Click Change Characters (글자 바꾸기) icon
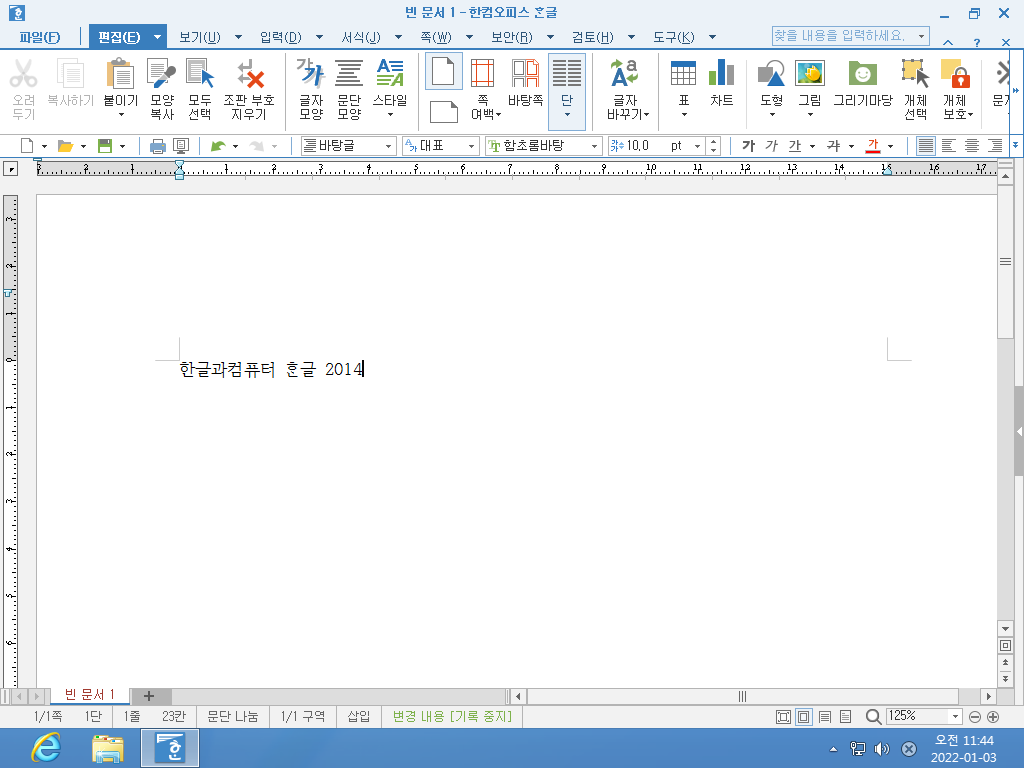 624,73
